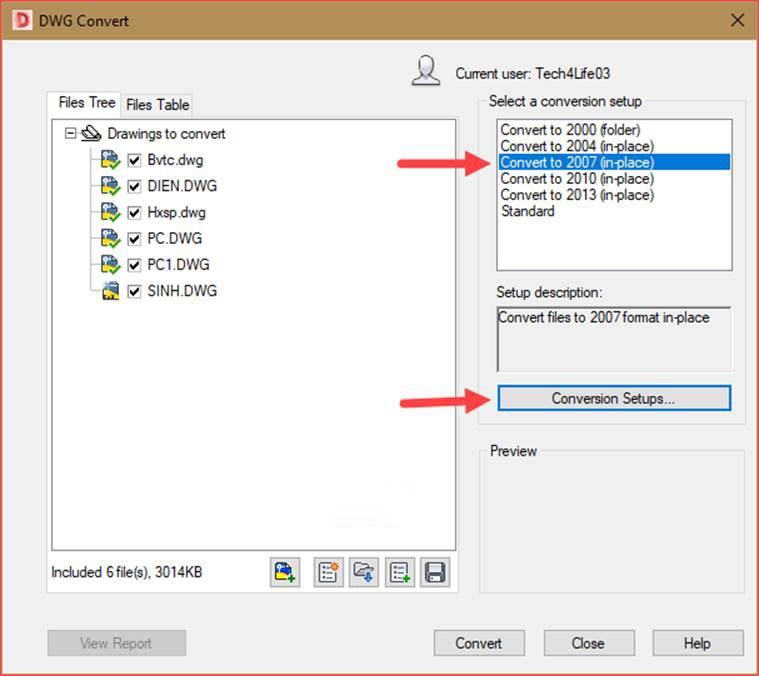Click the Preview pane area
This screenshot has height=676, width=759.
[x=612, y=523]
